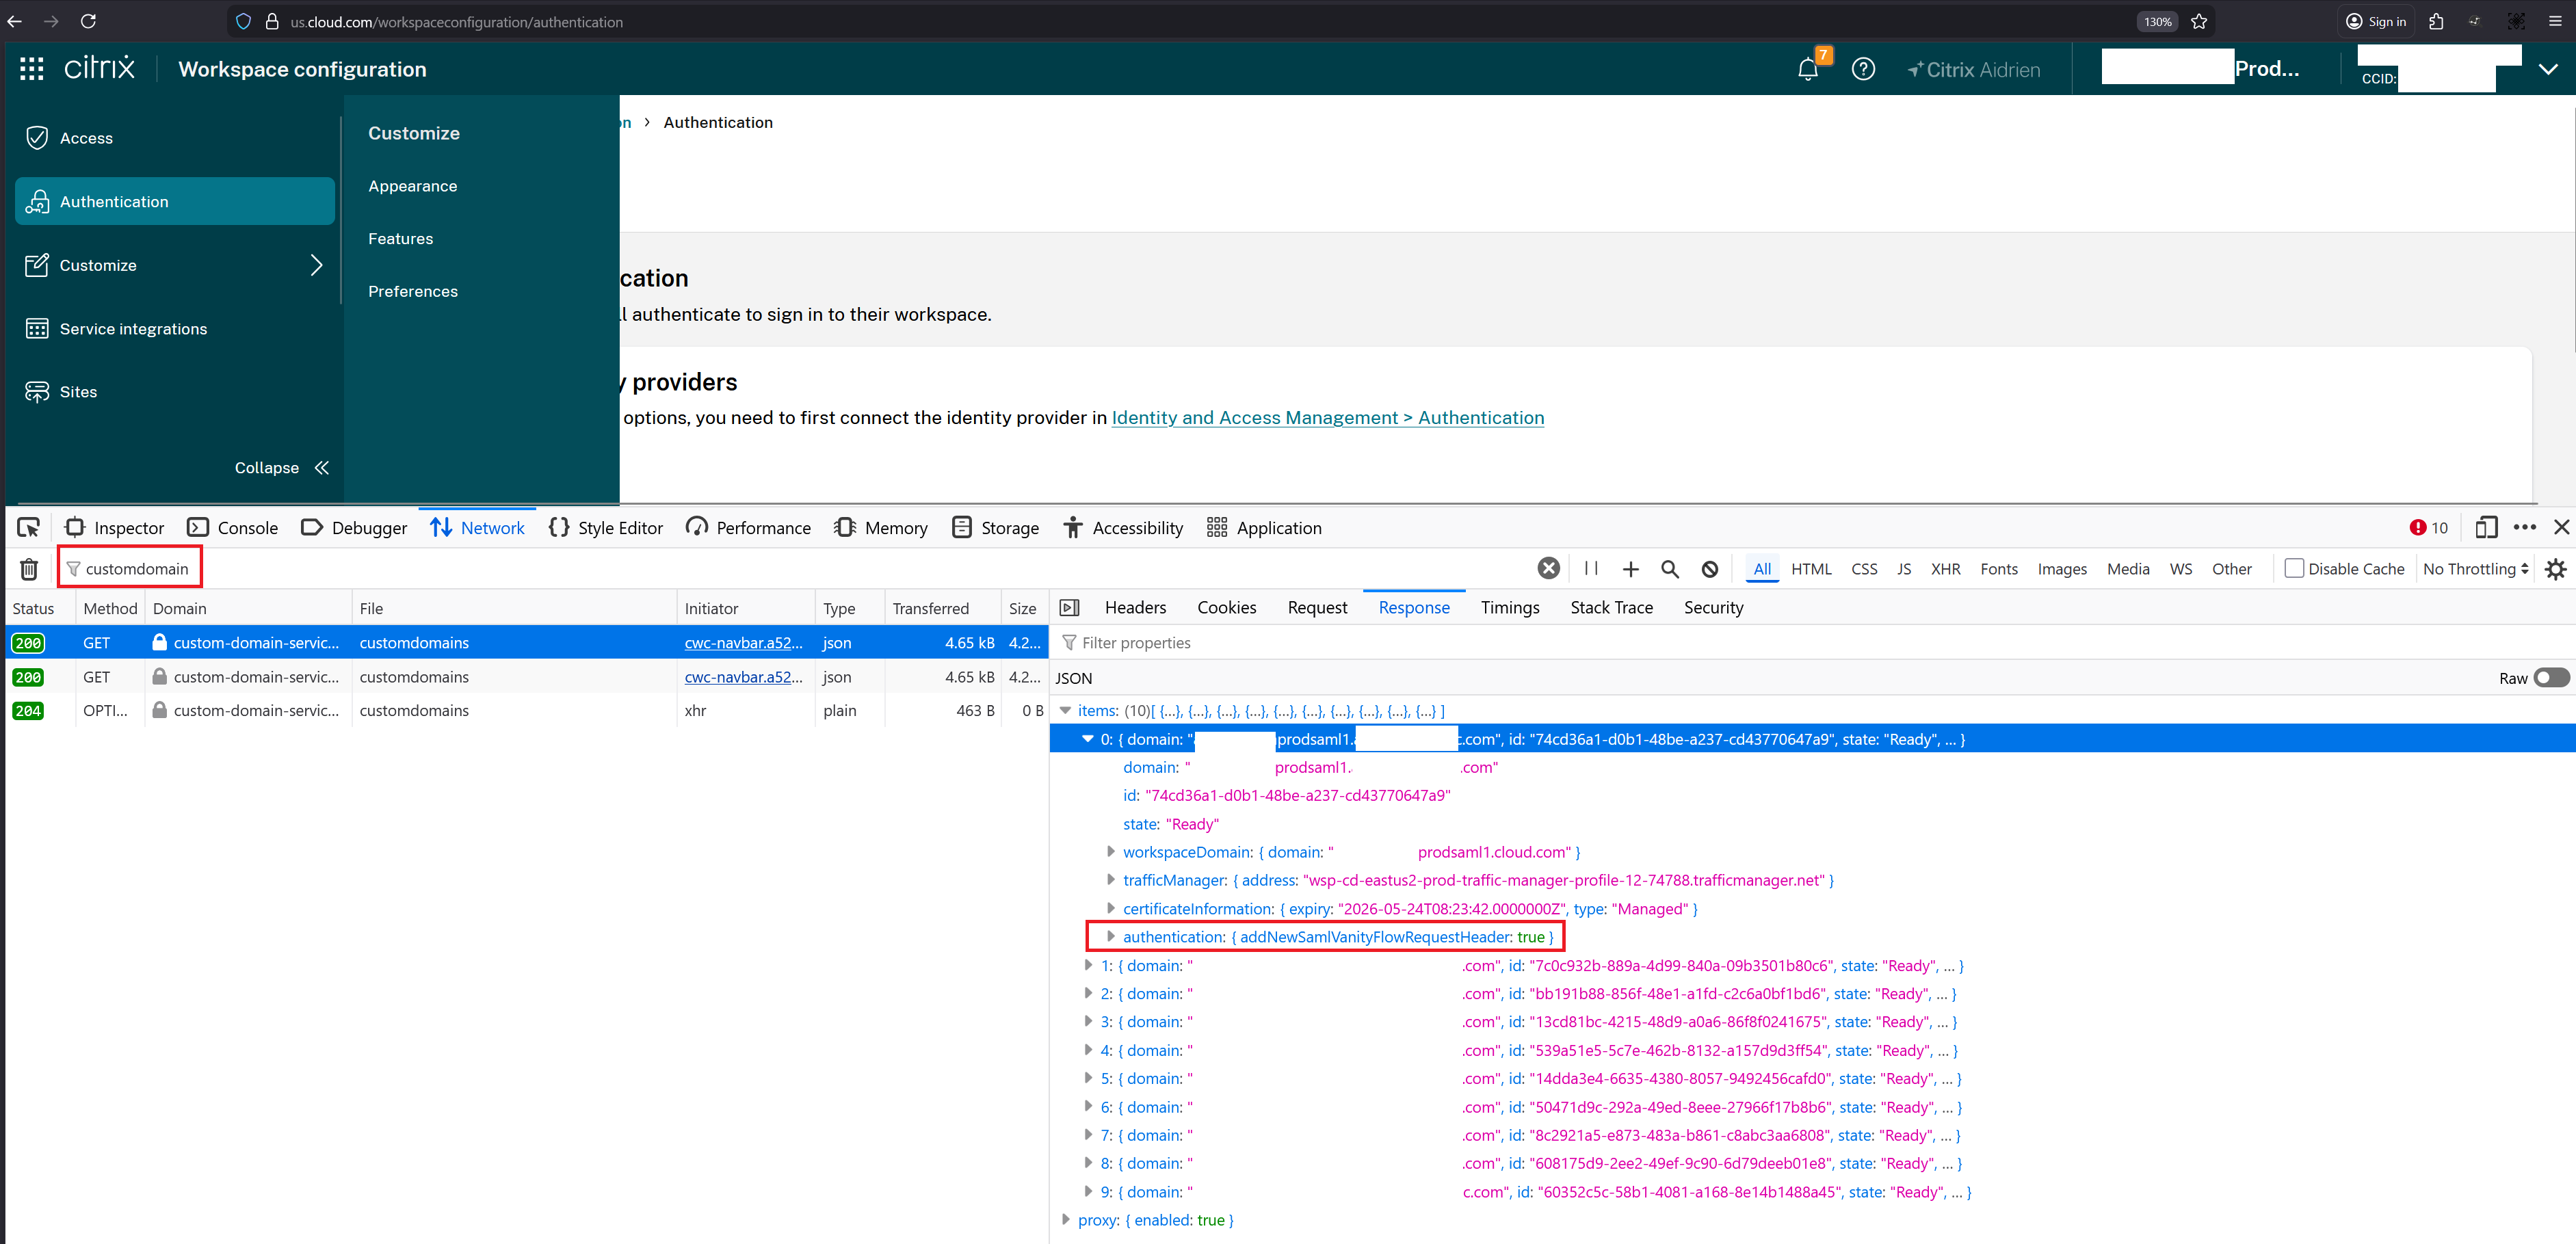Open the No Throttling dropdown

2475,569
